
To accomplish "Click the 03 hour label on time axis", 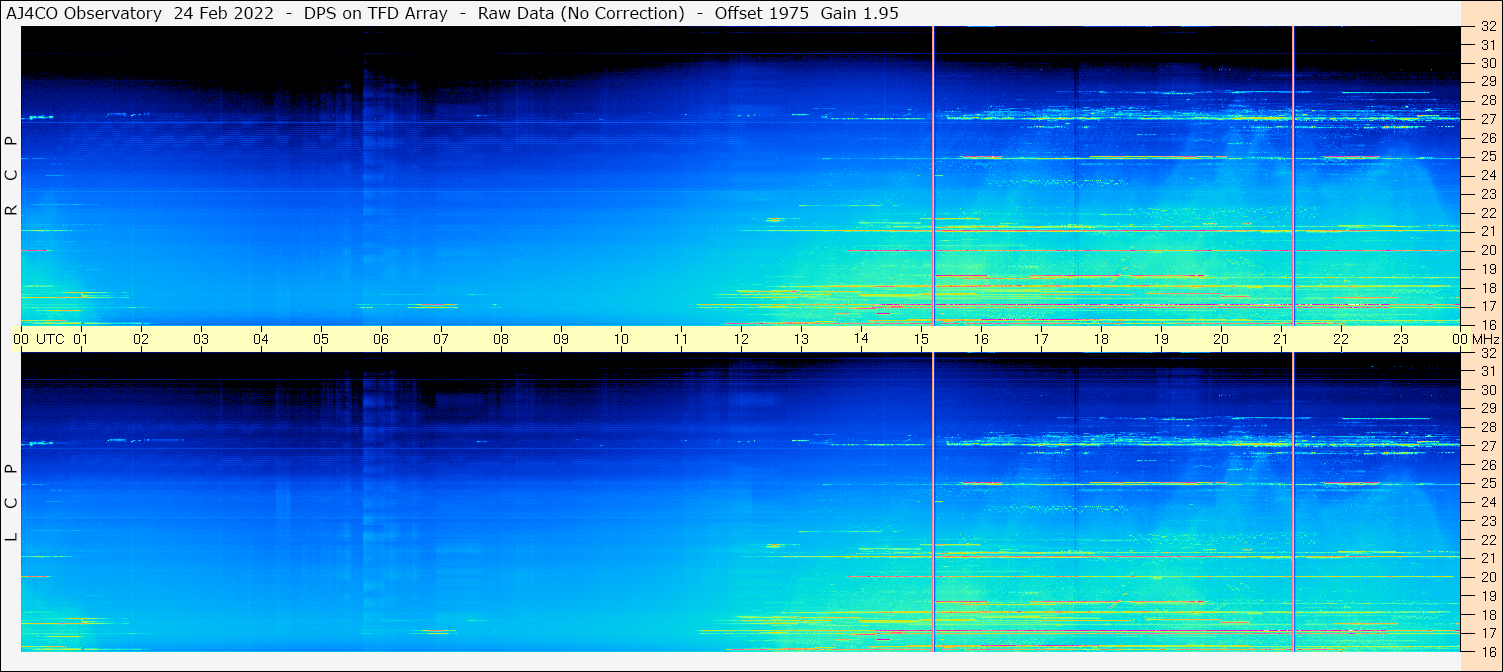I will pyautogui.click(x=201, y=339).
